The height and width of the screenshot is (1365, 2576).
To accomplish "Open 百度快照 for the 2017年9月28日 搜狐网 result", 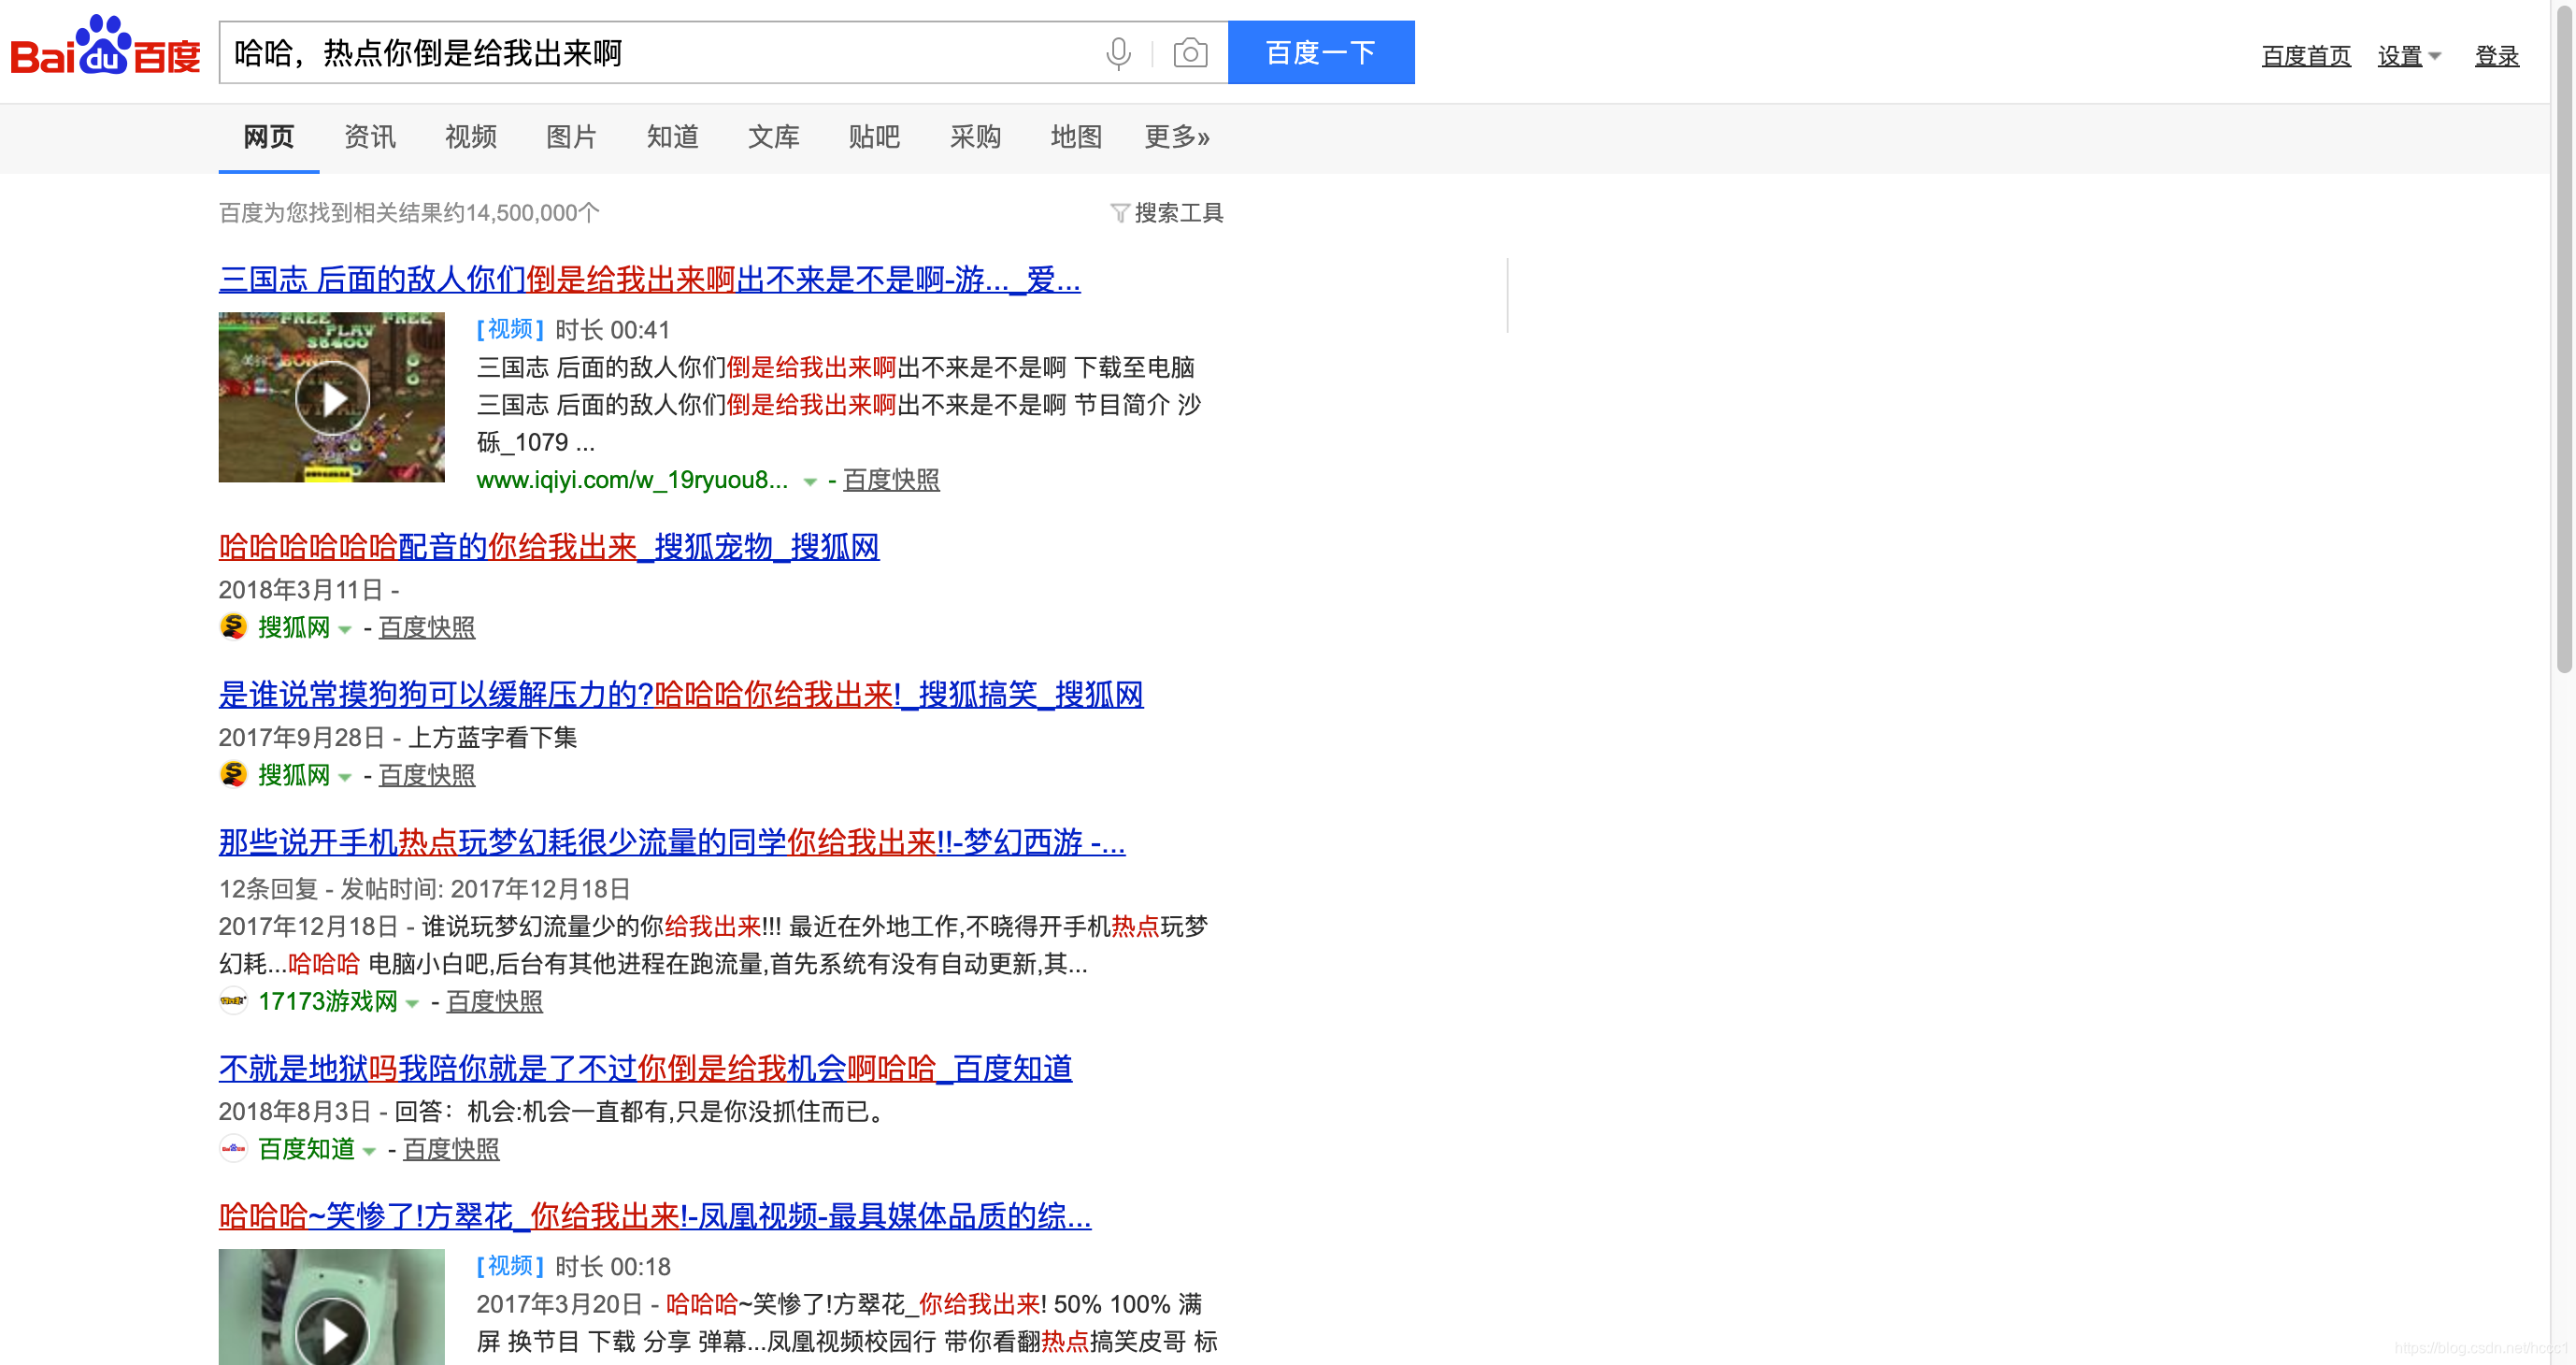I will (x=427, y=776).
